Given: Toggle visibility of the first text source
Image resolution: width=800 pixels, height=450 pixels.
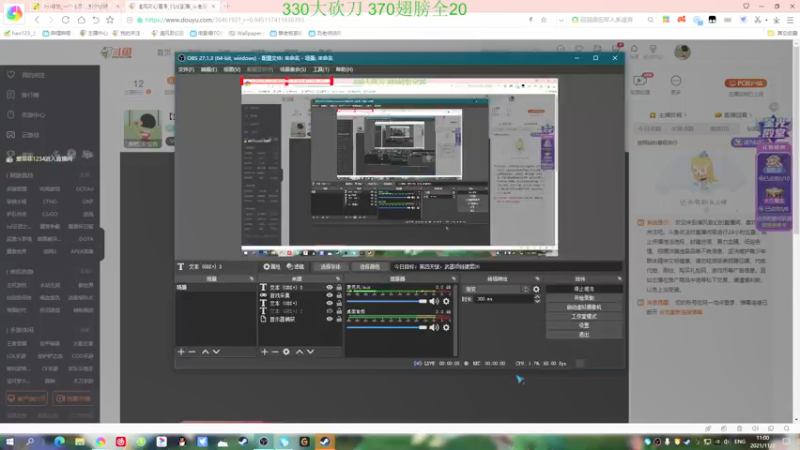Looking at the screenshot, I should point(330,287).
